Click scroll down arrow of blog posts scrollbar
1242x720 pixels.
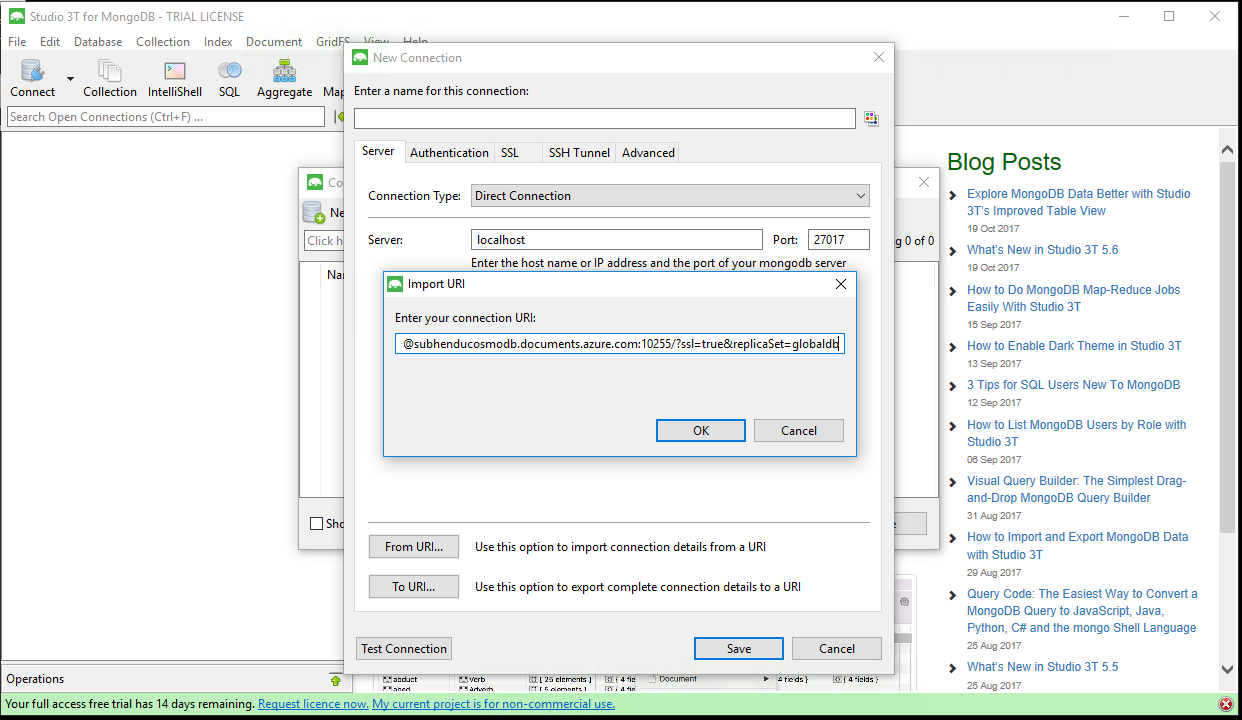(x=1228, y=669)
